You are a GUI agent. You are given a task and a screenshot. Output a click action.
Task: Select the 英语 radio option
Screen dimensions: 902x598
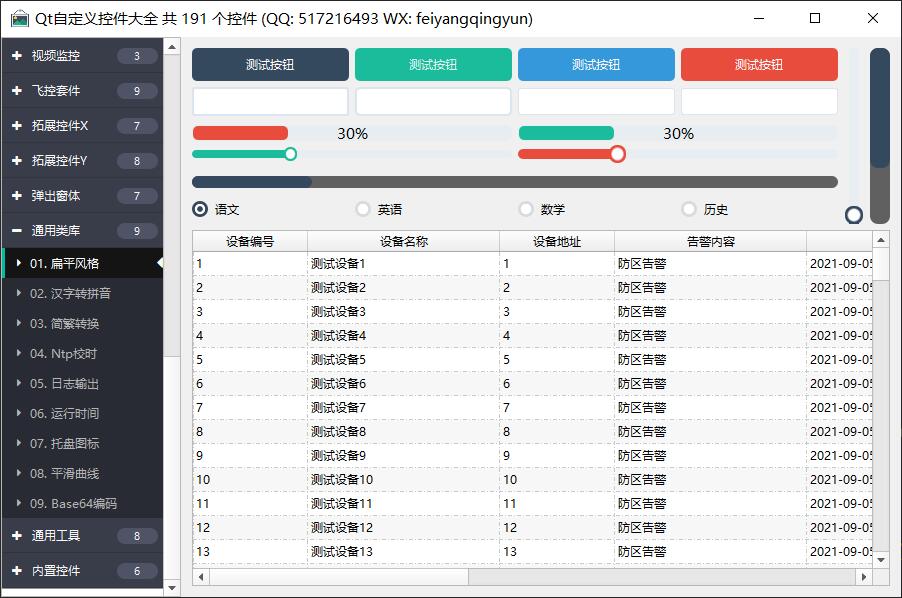coord(363,209)
